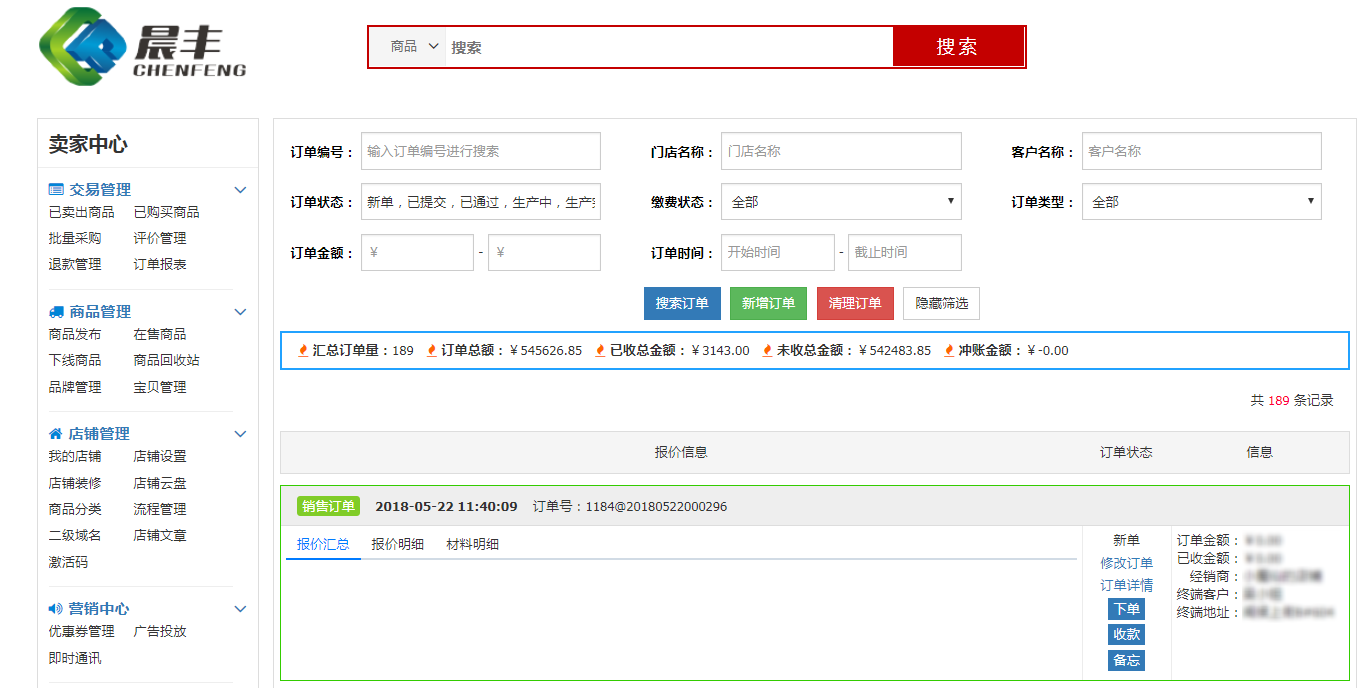1364x688 pixels.
Task: Open 订单报表 in the sidebar
Action: coord(160,264)
